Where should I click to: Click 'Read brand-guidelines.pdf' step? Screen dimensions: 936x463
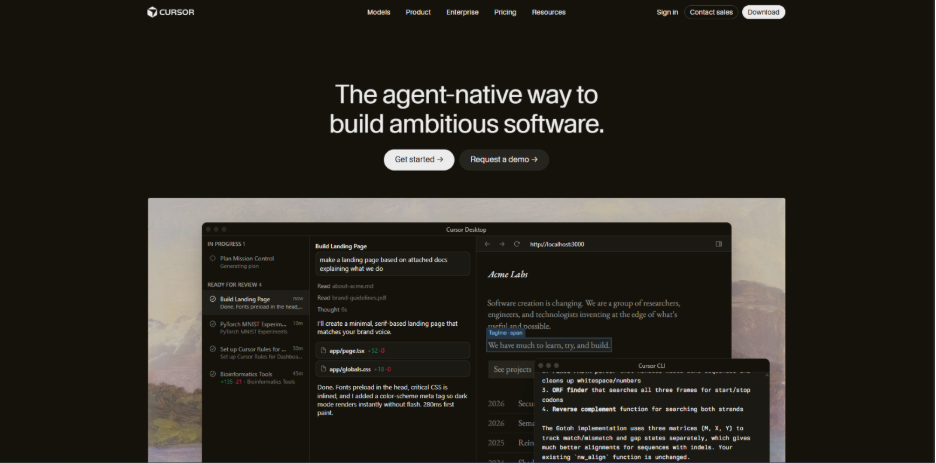(352, 298)
